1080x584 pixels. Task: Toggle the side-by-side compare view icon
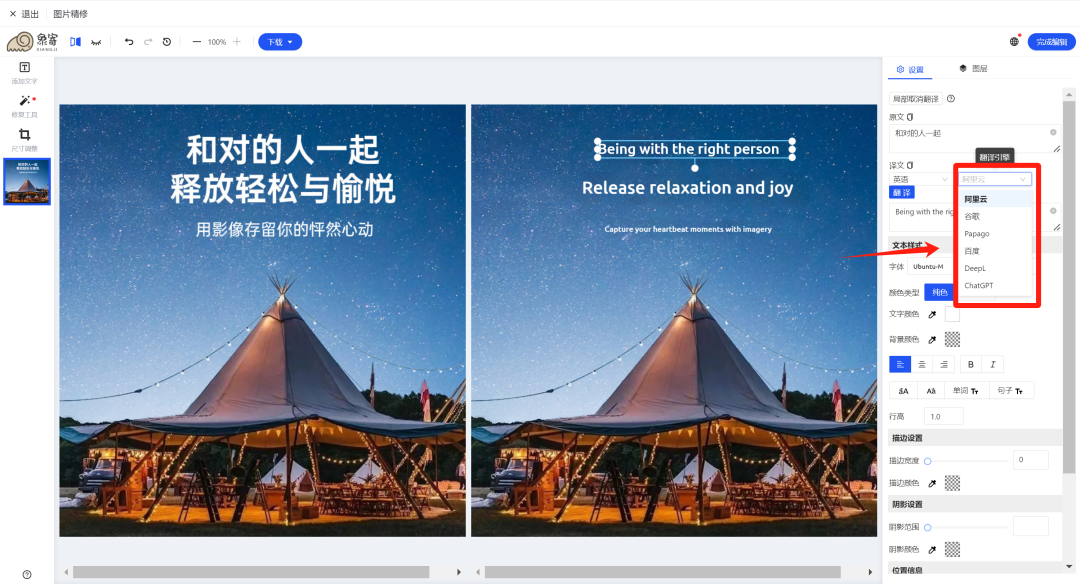[75, 42]
